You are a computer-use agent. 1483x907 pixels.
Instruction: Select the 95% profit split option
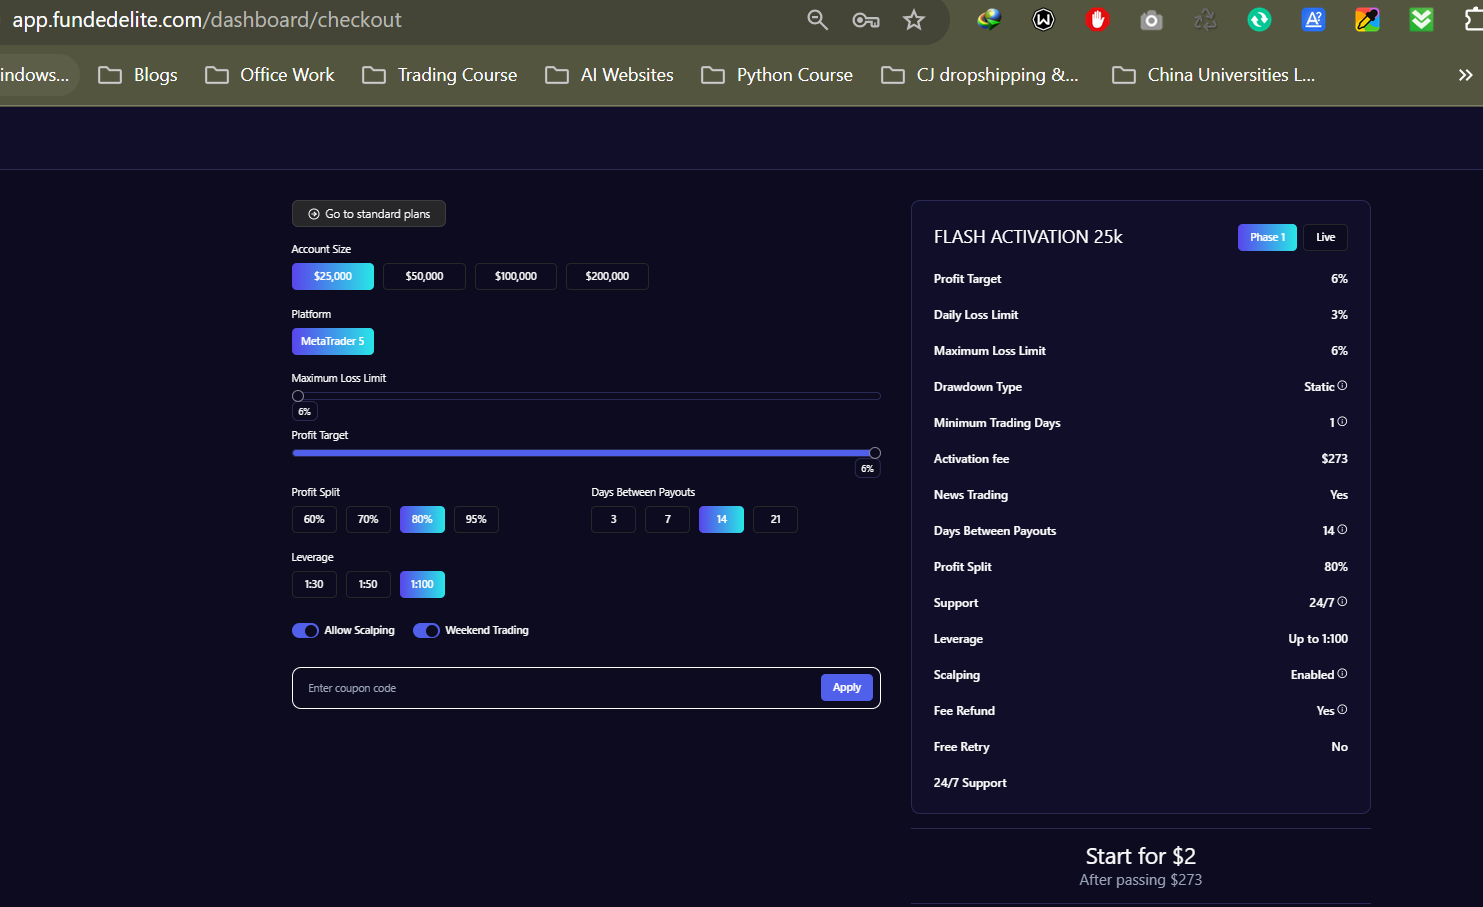476,519
